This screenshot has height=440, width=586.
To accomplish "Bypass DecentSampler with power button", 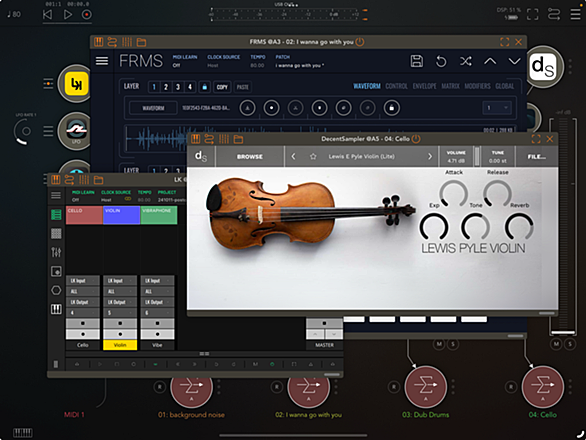I will pyautogui.click(x=416, y=139).
